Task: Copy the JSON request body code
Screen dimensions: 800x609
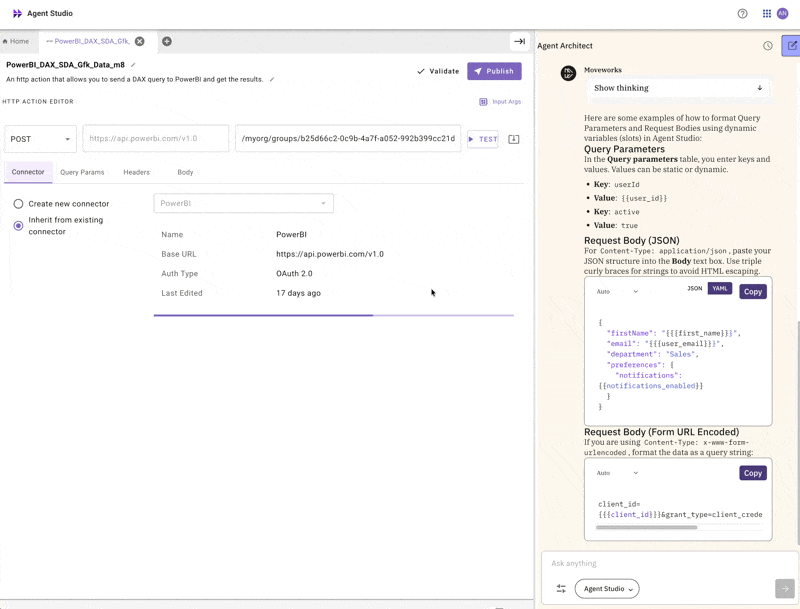Action: (753, 292)
